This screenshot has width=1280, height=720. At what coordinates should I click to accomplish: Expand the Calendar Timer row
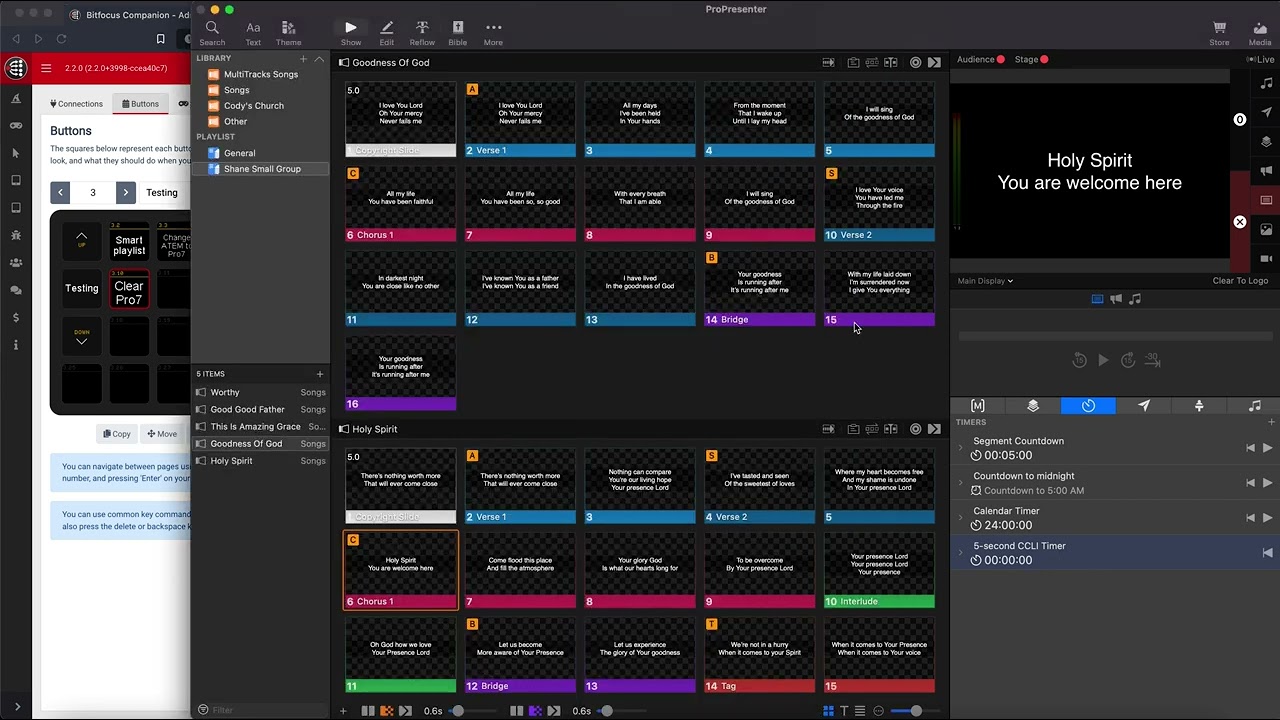click(961, 518)
